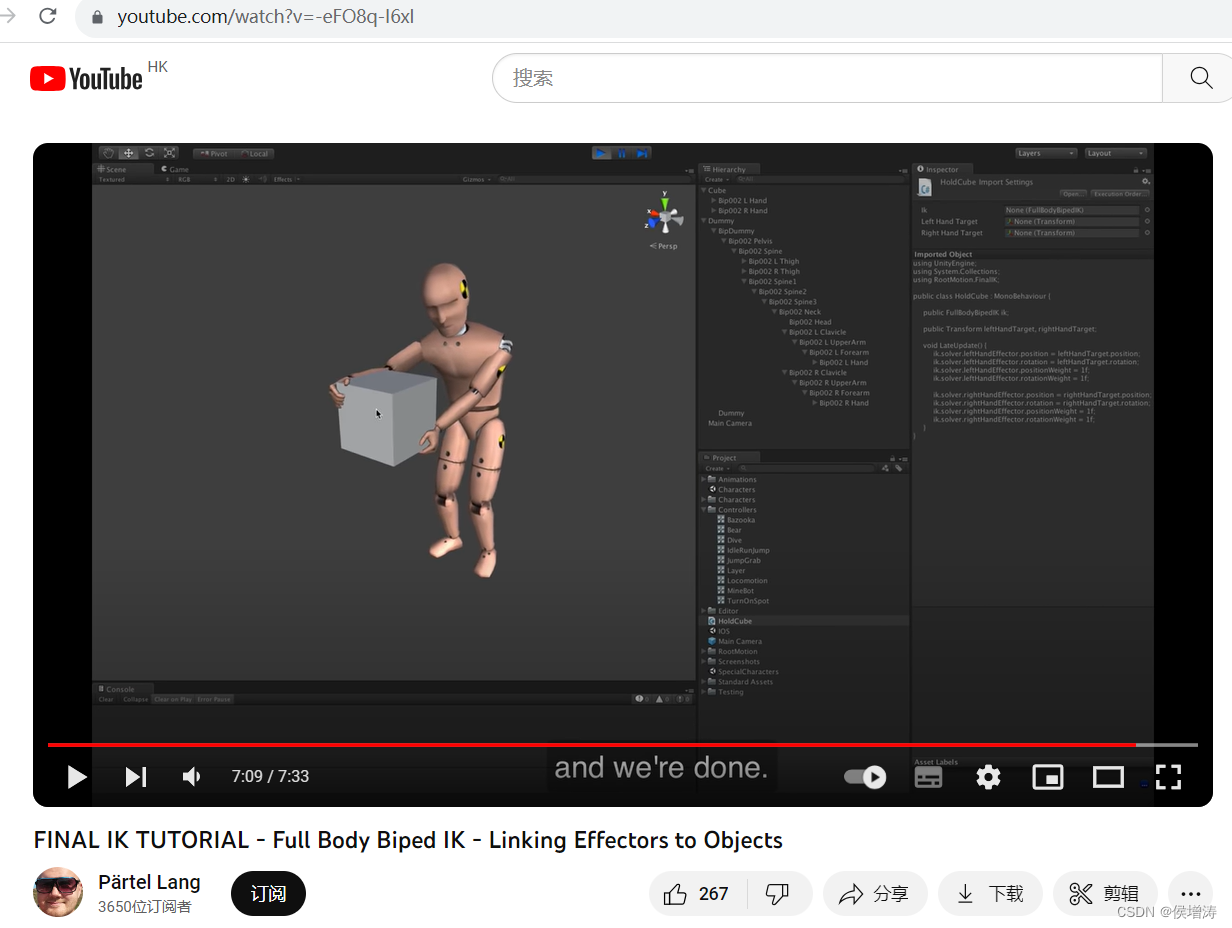Select the Hierarchy tab

pyautogui.click(x=729, y=169)
